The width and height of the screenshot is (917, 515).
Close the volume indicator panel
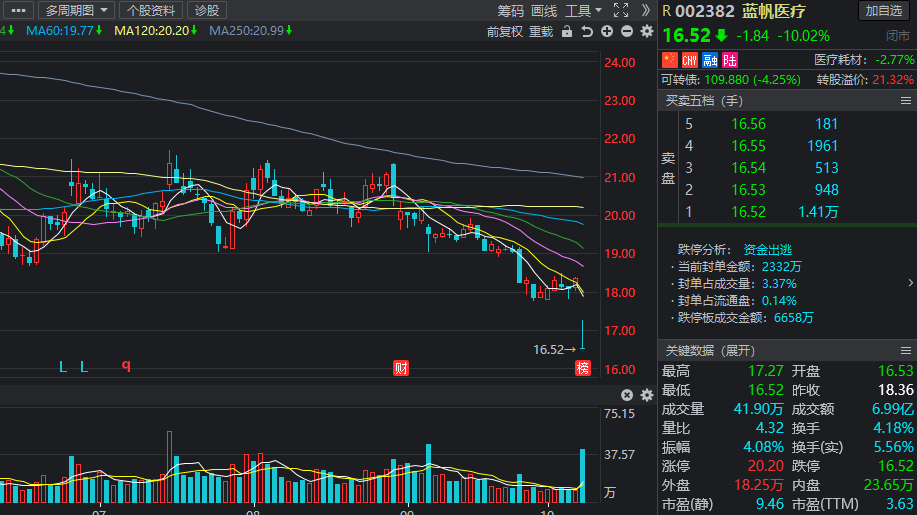(627, 395)
